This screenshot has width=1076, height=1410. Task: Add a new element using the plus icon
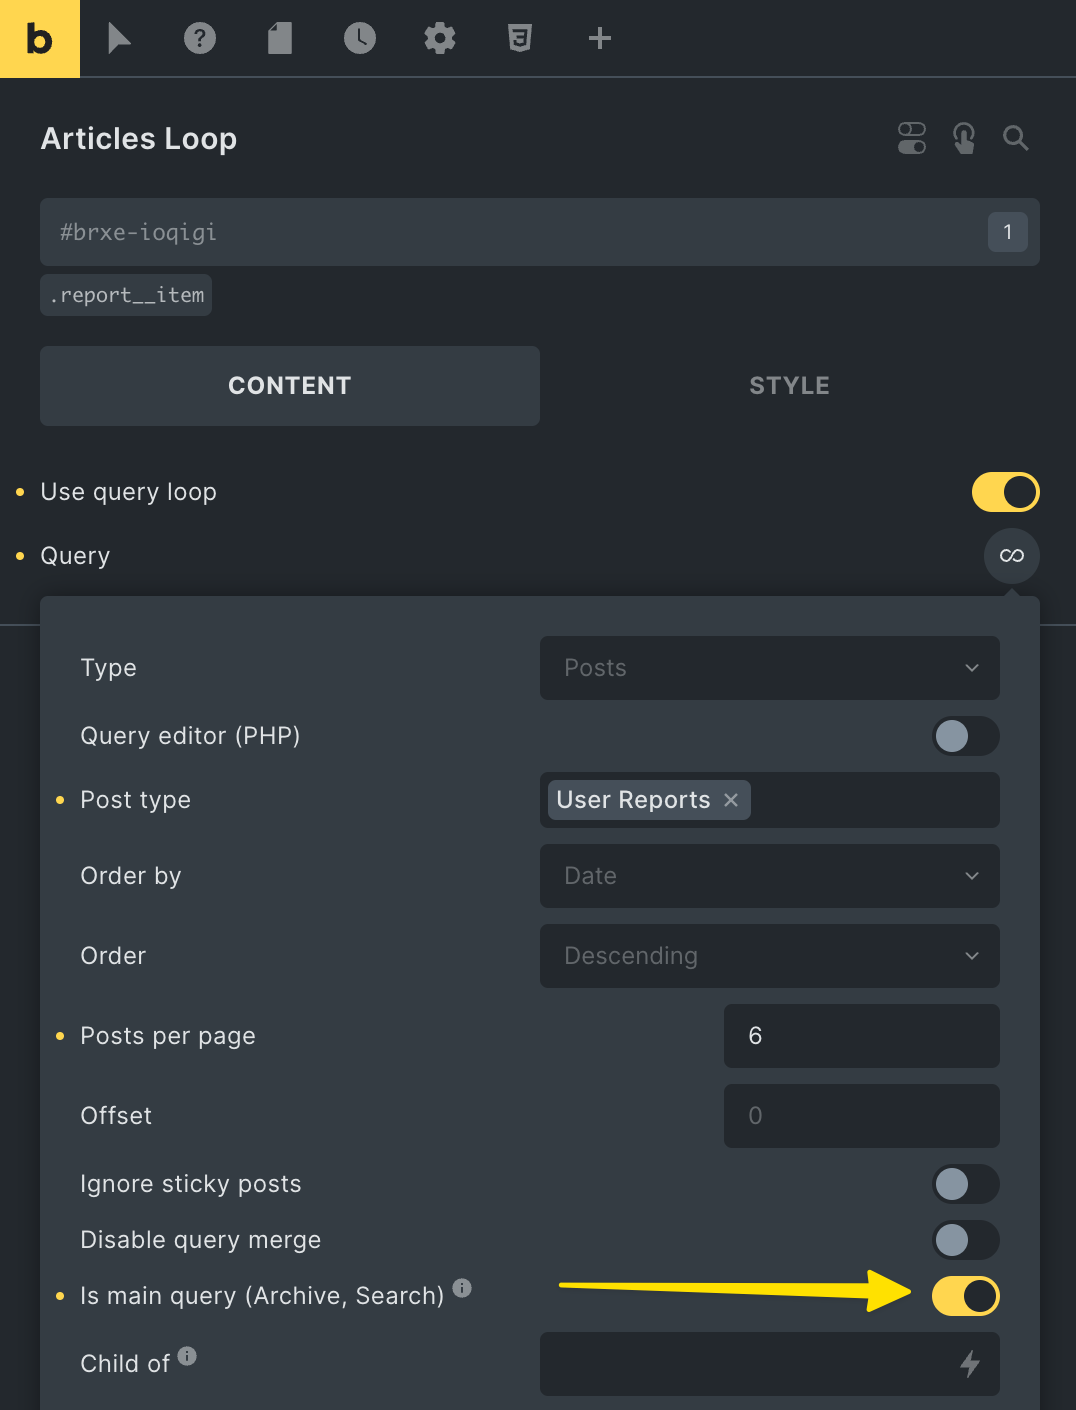(599, 38)
